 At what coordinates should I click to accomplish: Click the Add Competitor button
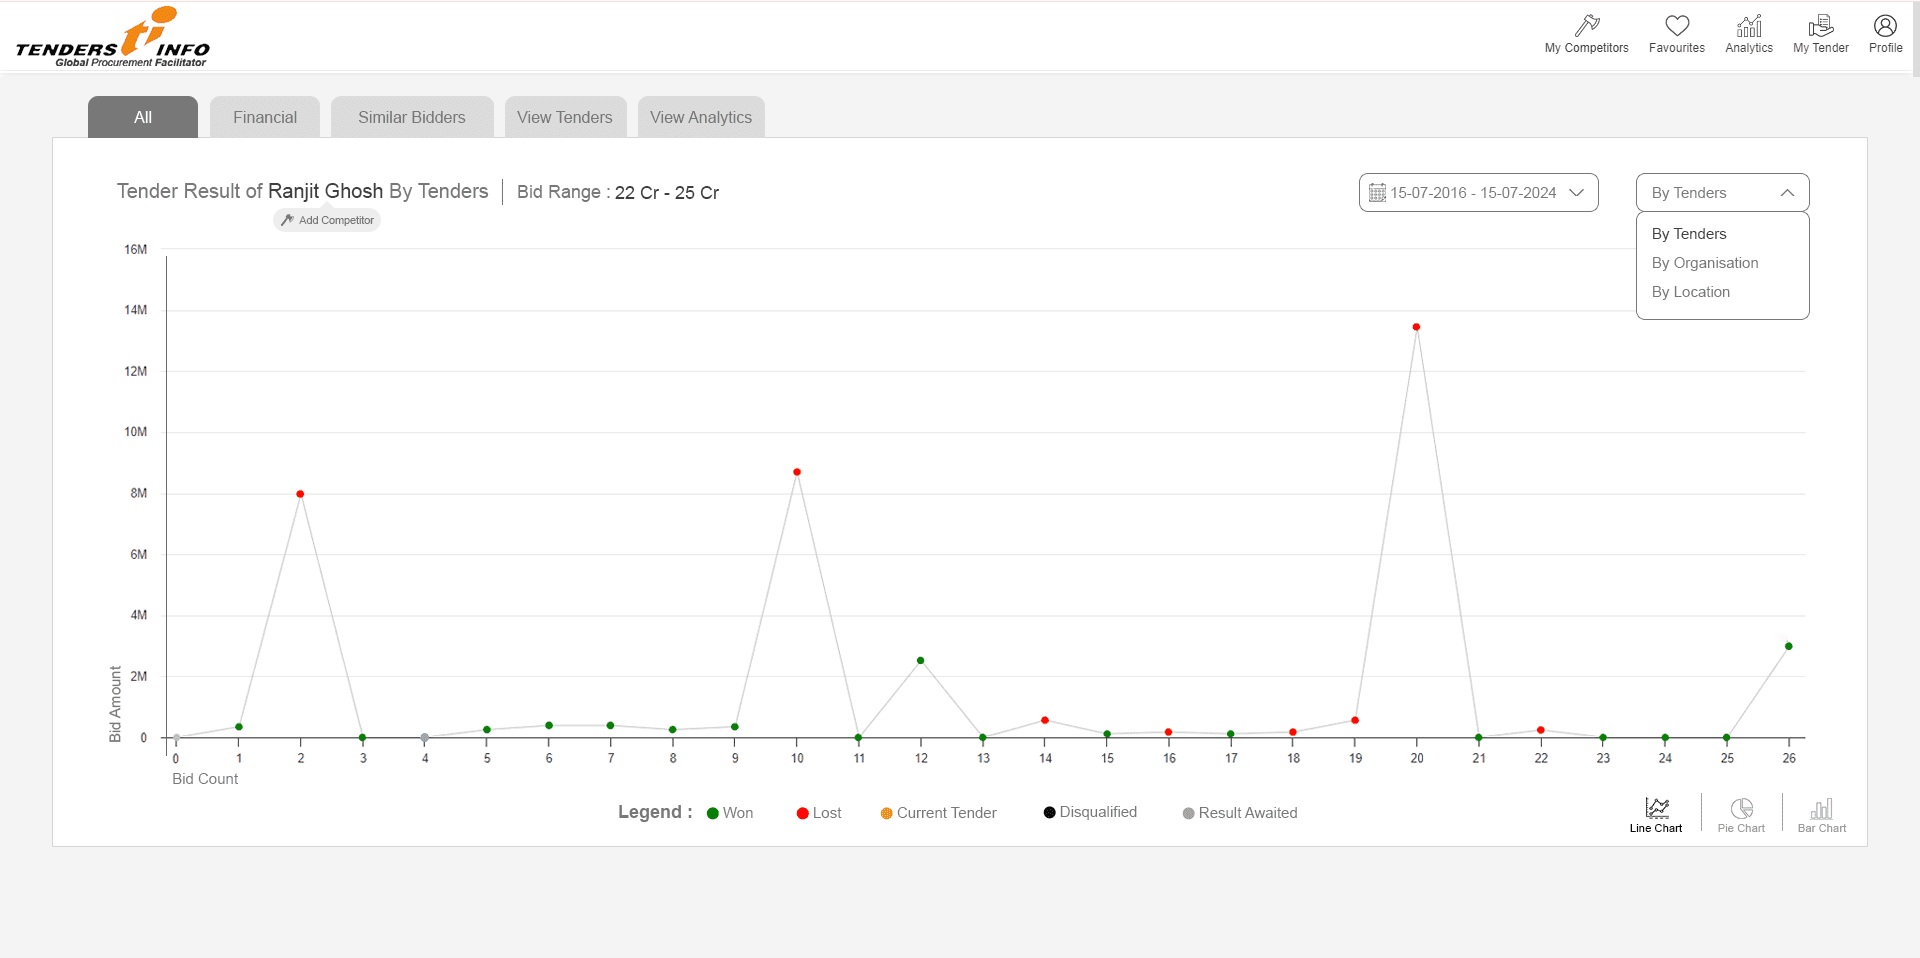coord(327,220)
